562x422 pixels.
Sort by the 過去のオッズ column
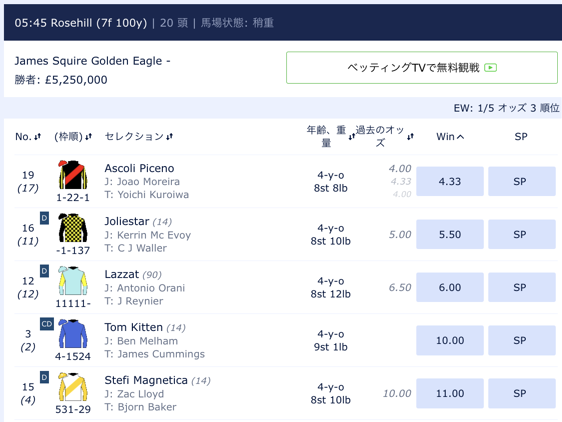coord(384,136)
